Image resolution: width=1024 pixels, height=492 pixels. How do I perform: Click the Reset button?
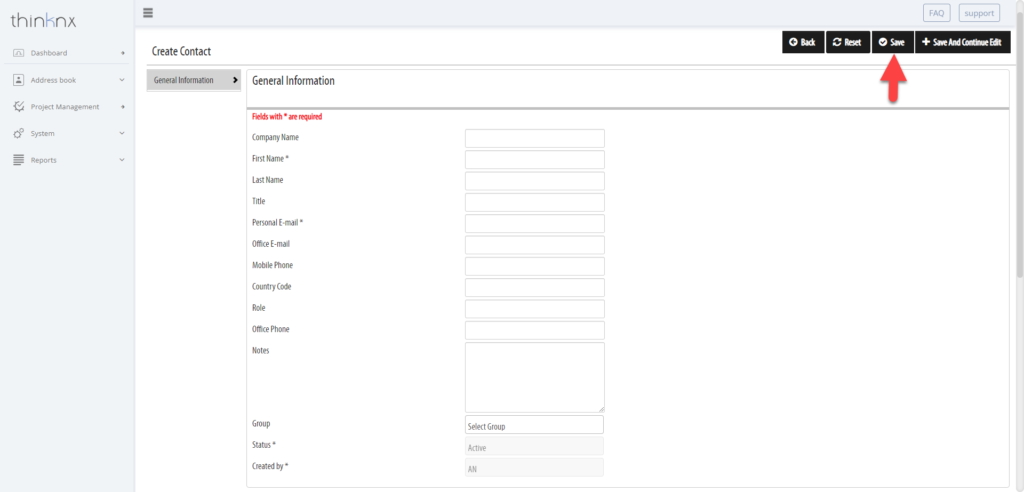848,42
